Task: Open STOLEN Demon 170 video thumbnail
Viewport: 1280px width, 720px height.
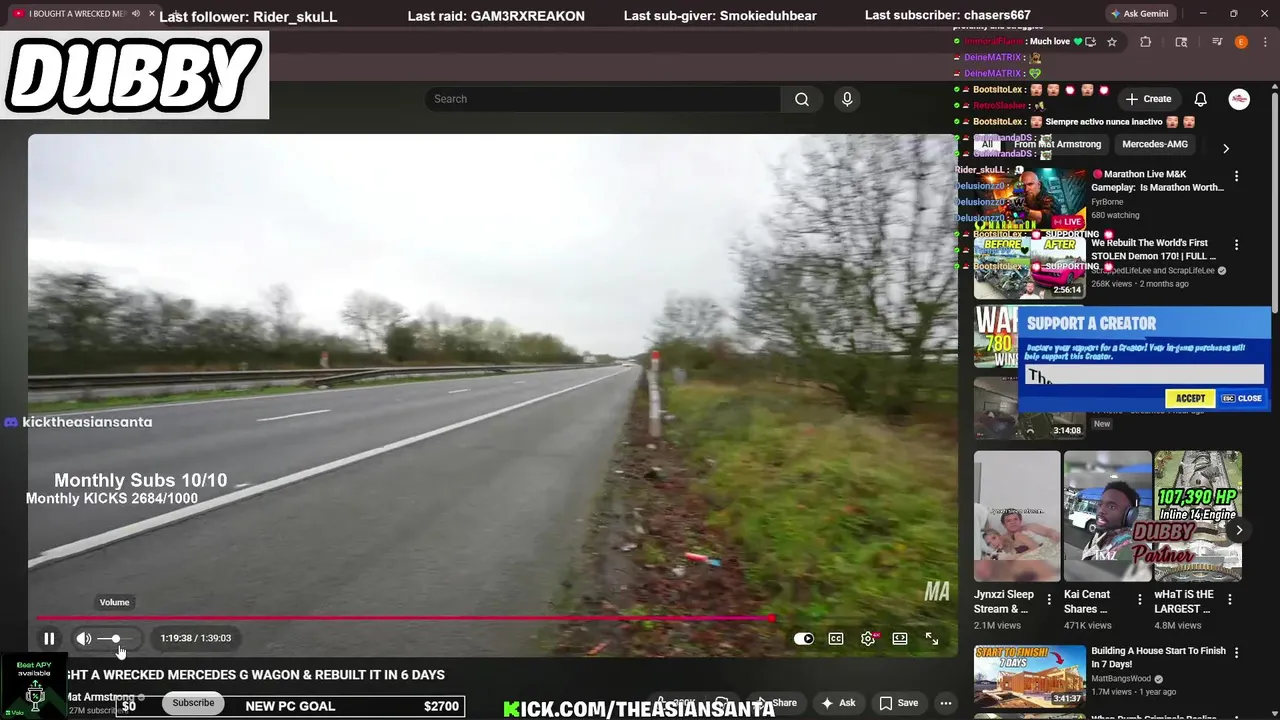Action: coord(1029,268)
